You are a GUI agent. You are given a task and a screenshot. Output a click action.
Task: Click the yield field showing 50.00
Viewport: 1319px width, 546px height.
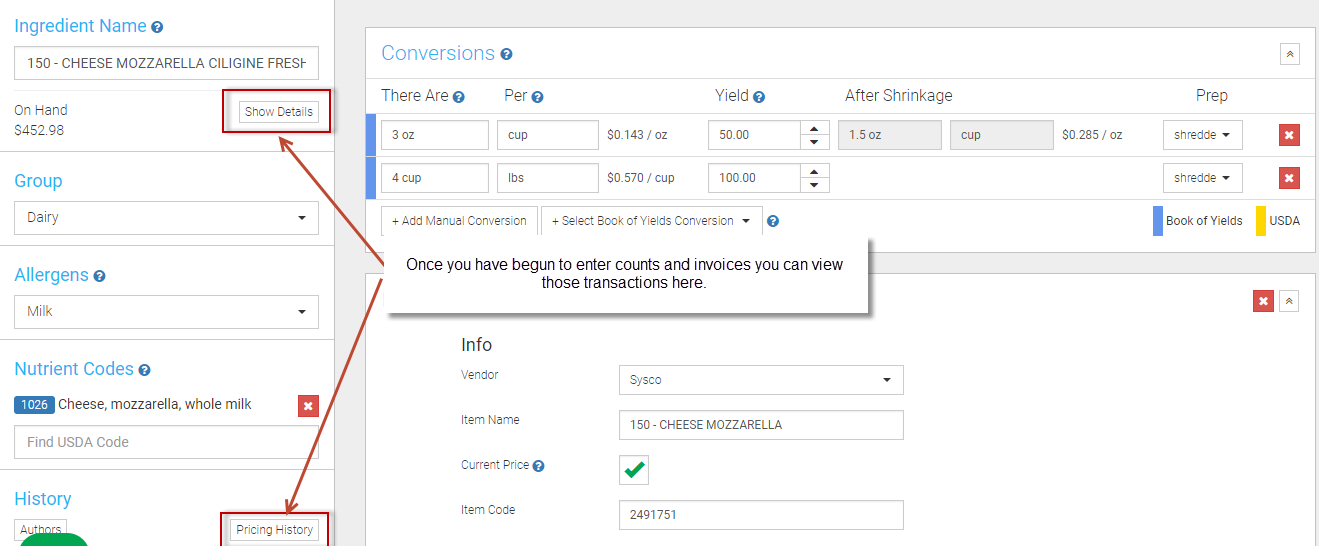pyautogui.click(x=754, y=135)
